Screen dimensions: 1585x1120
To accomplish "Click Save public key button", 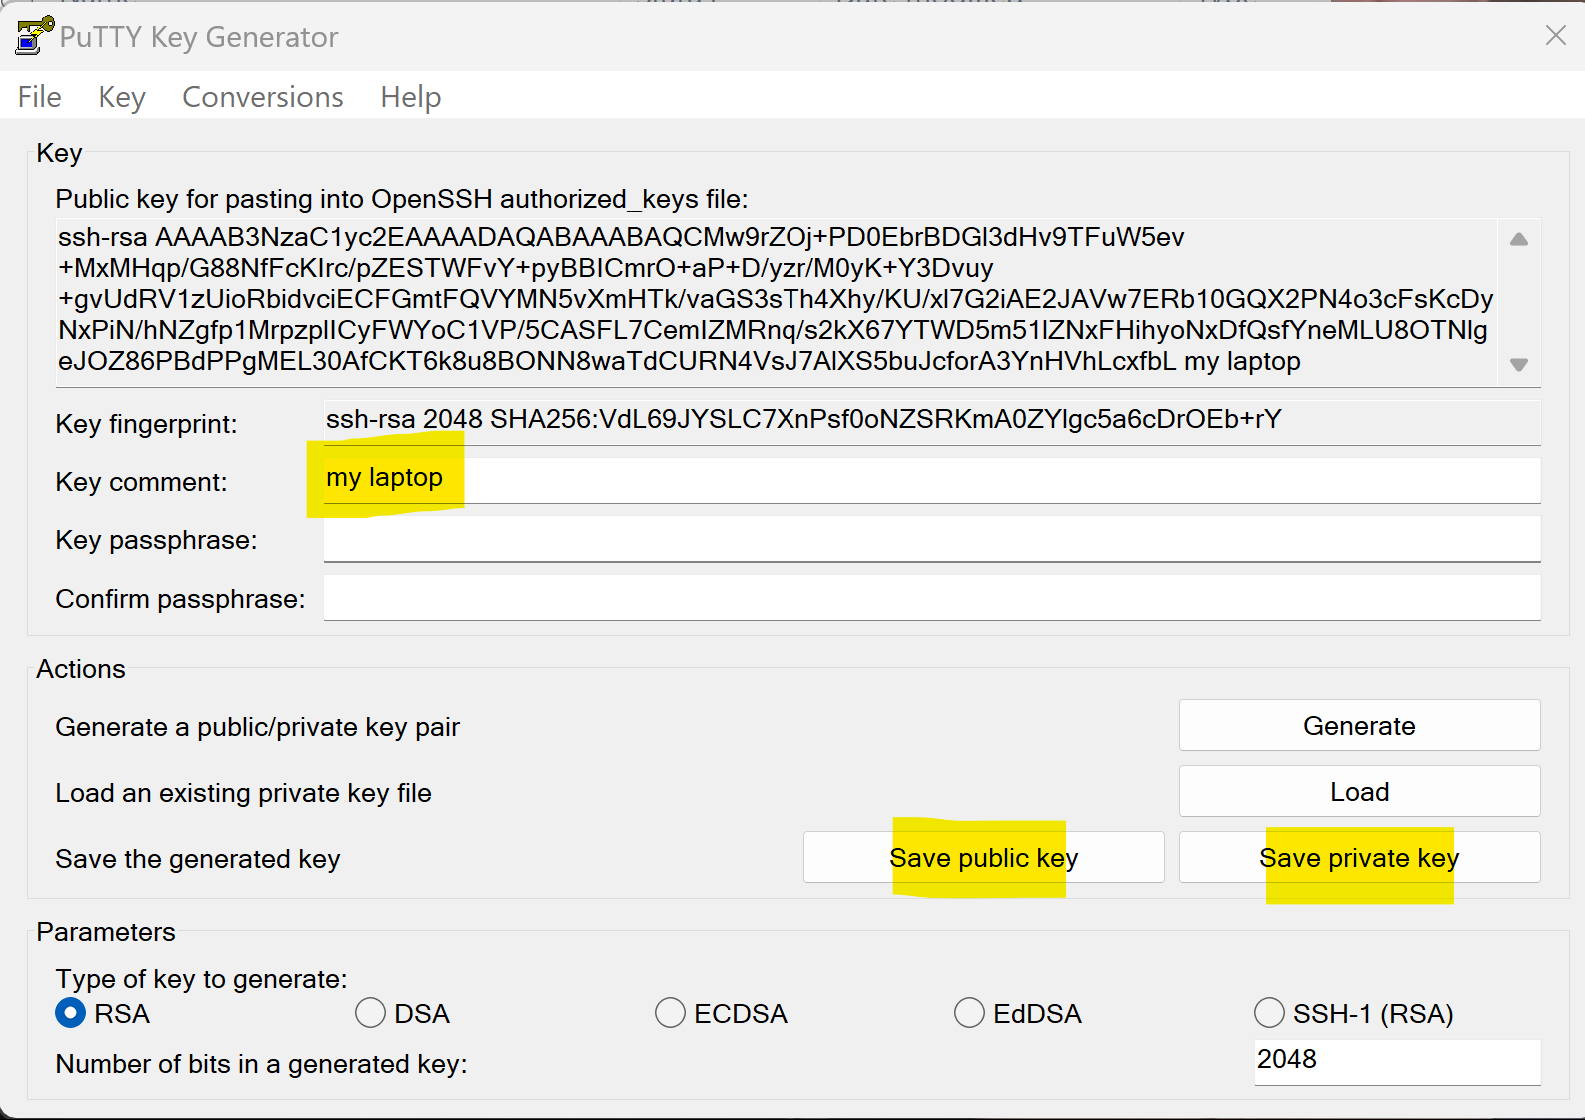I will coord(984,857).
